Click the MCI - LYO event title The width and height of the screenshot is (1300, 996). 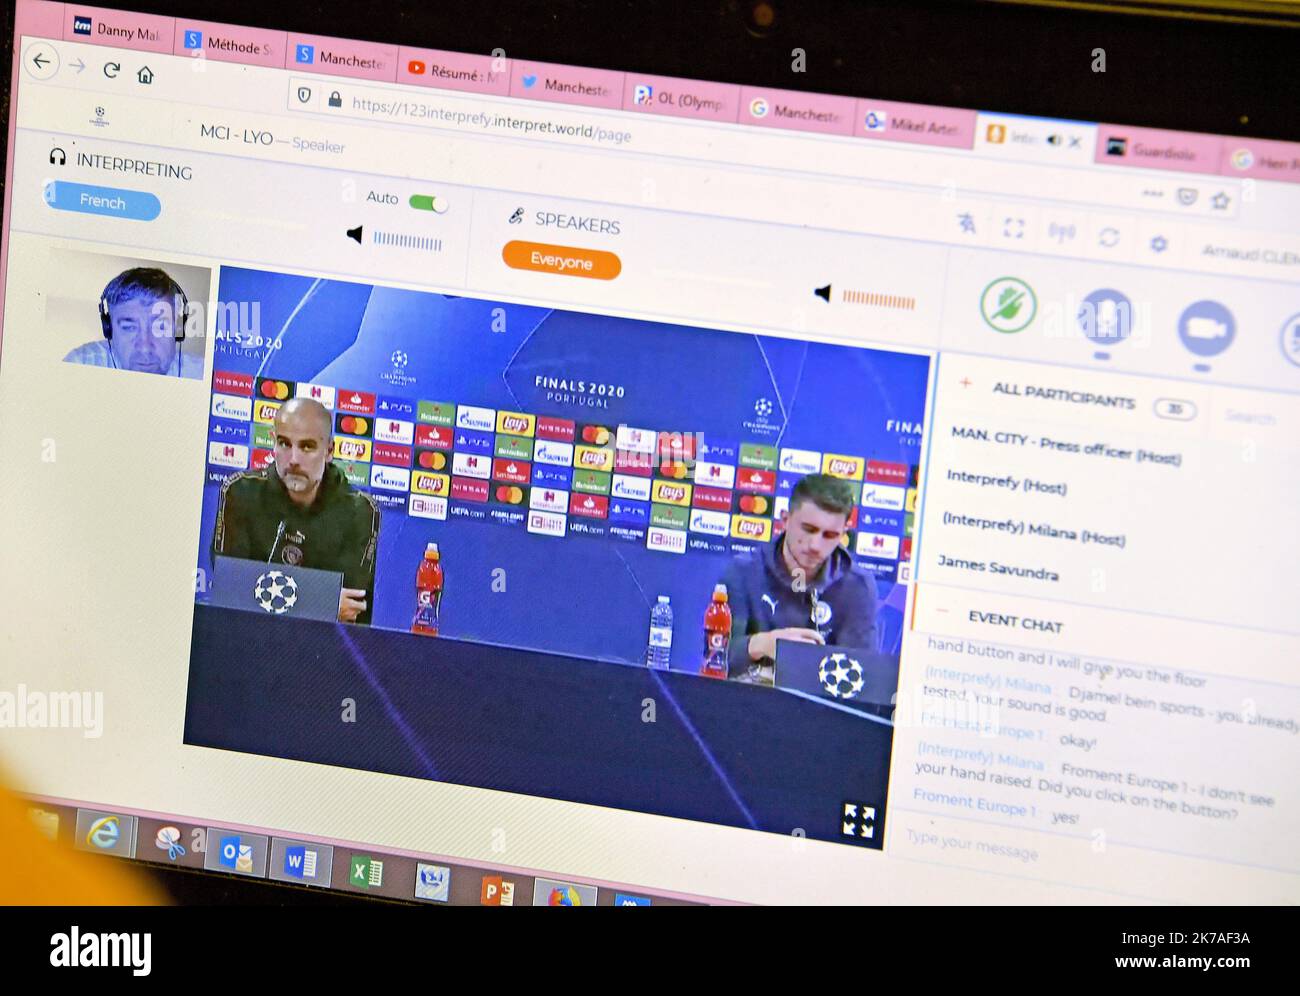(236, 134)
